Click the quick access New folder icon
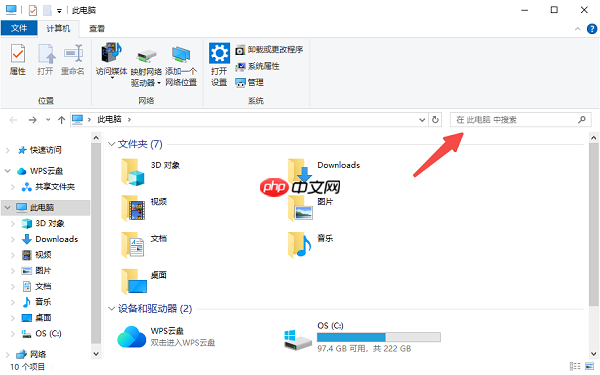Image resolution: width=600 pixels, height=375 pixels. click(x=47, y=10)
